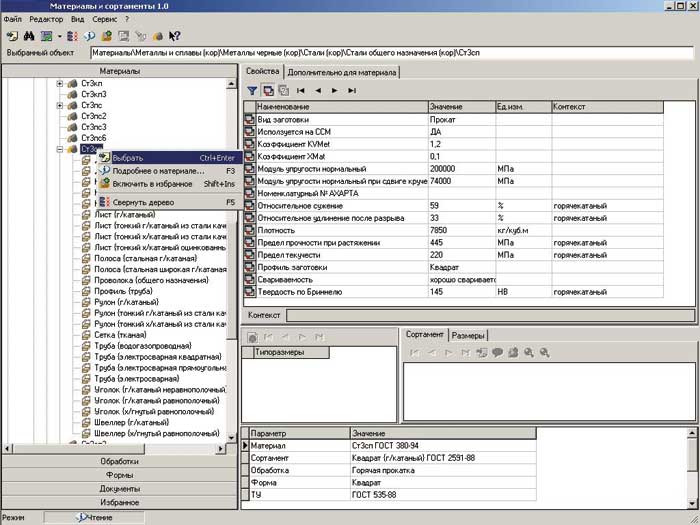Choose Свернуть дерево in context menu
This screenshot has height=525, width=700.
pyautogui.click(x=170, y=202)
